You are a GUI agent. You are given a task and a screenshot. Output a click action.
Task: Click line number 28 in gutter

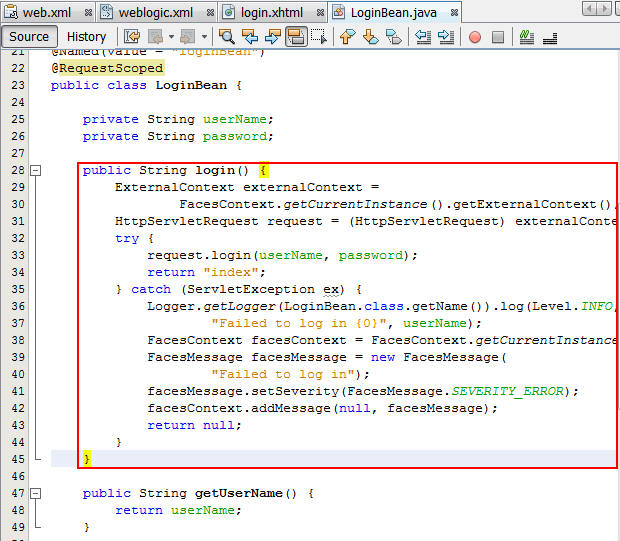(18, 170)
